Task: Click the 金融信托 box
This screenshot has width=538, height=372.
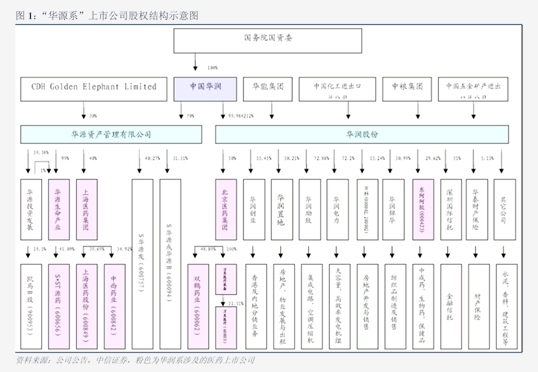Action: [451, 306]
